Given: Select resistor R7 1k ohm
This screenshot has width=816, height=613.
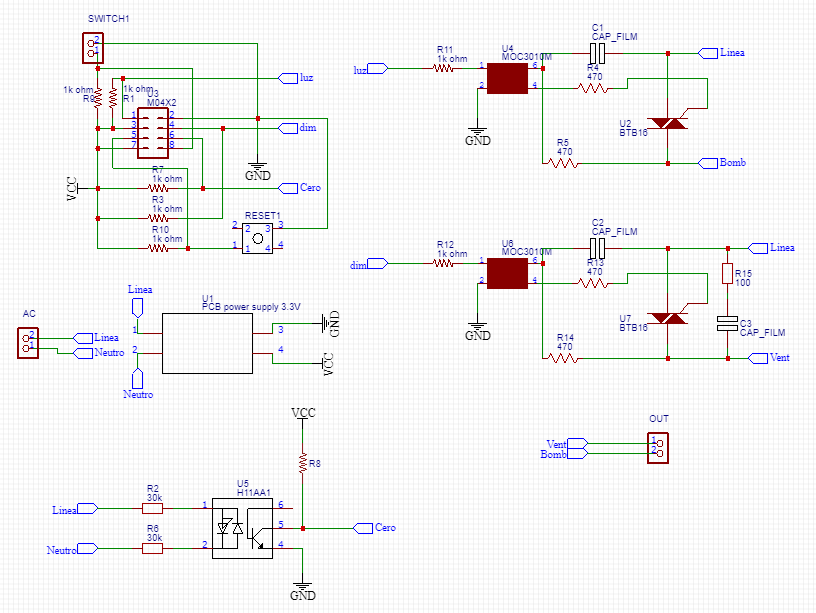Looking at the screenshot, I should [x=158, y=188].
